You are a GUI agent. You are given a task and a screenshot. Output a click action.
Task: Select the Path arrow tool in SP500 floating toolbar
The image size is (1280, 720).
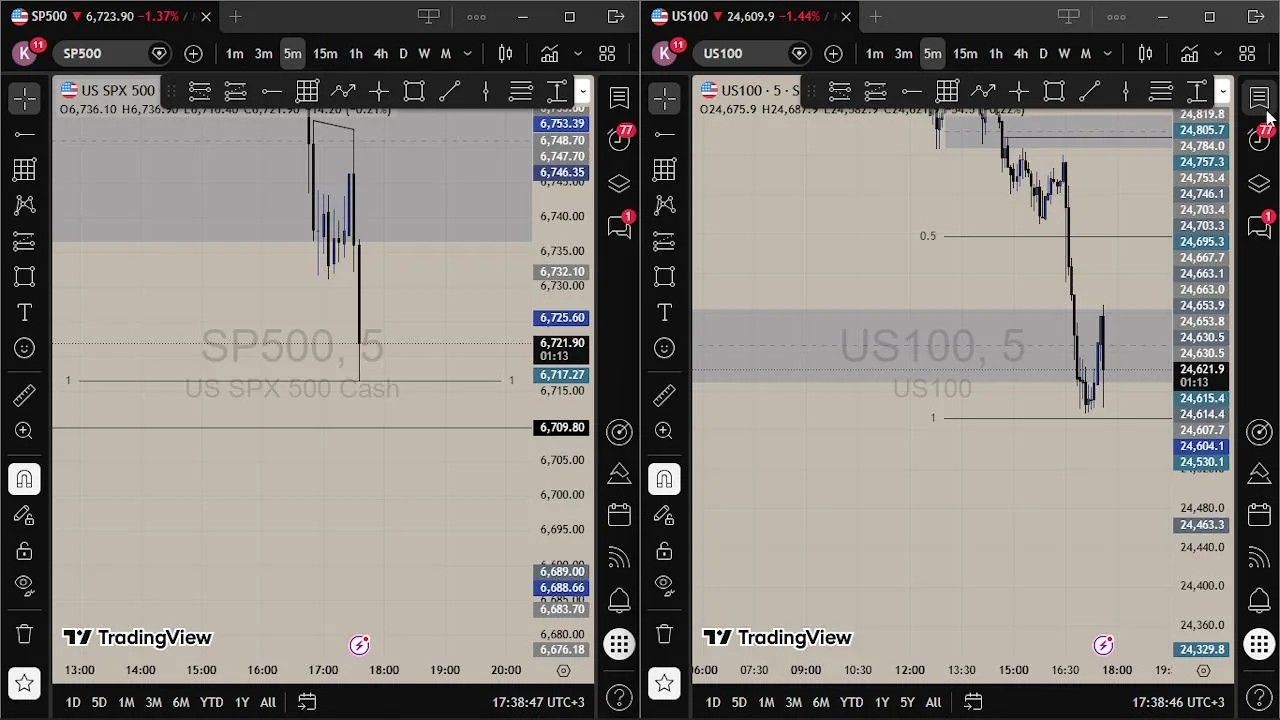click(x=343, y=92)
